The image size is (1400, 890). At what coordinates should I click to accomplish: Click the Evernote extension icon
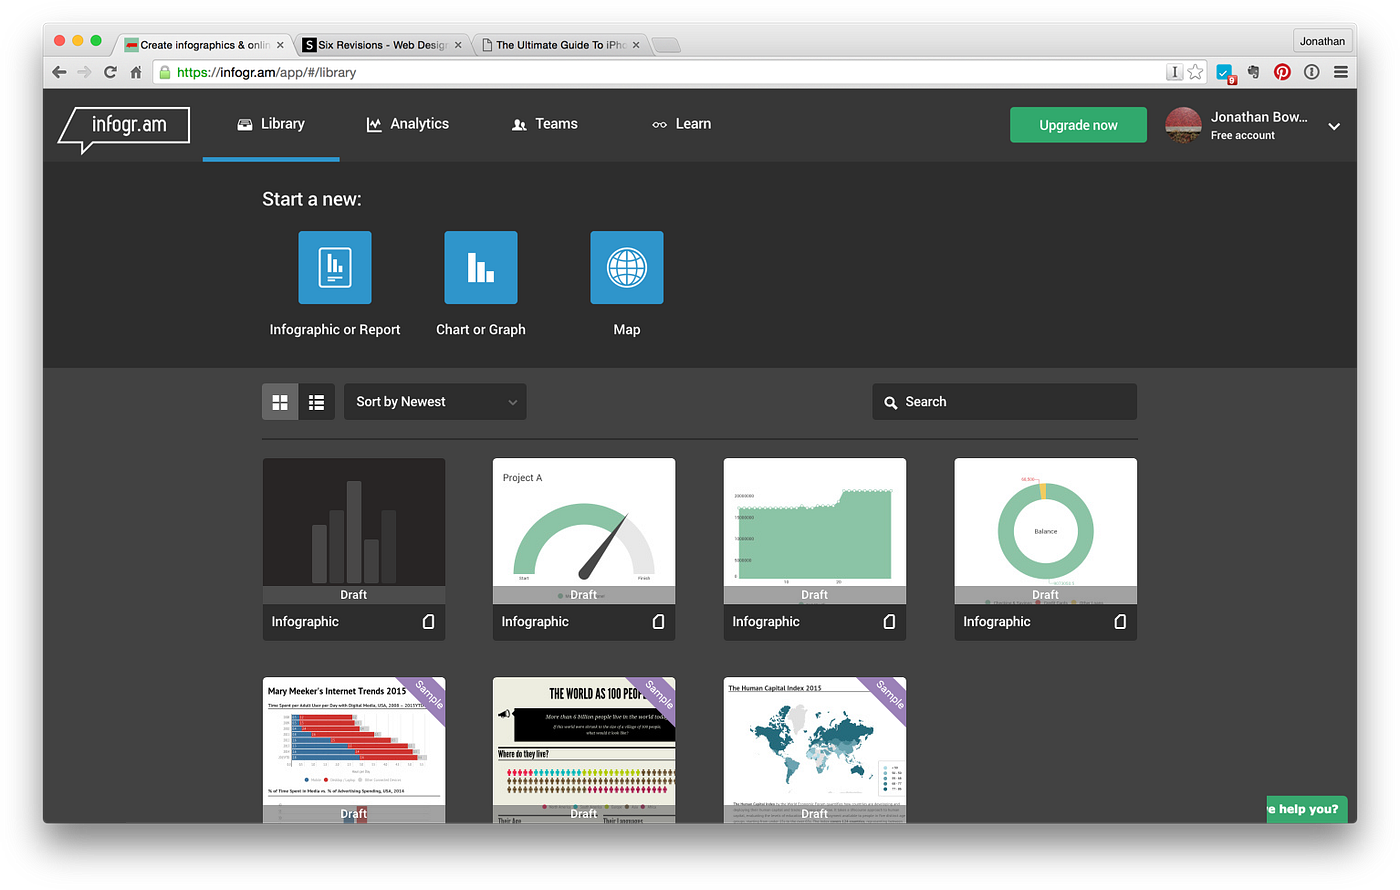[x=1254, y=72]
